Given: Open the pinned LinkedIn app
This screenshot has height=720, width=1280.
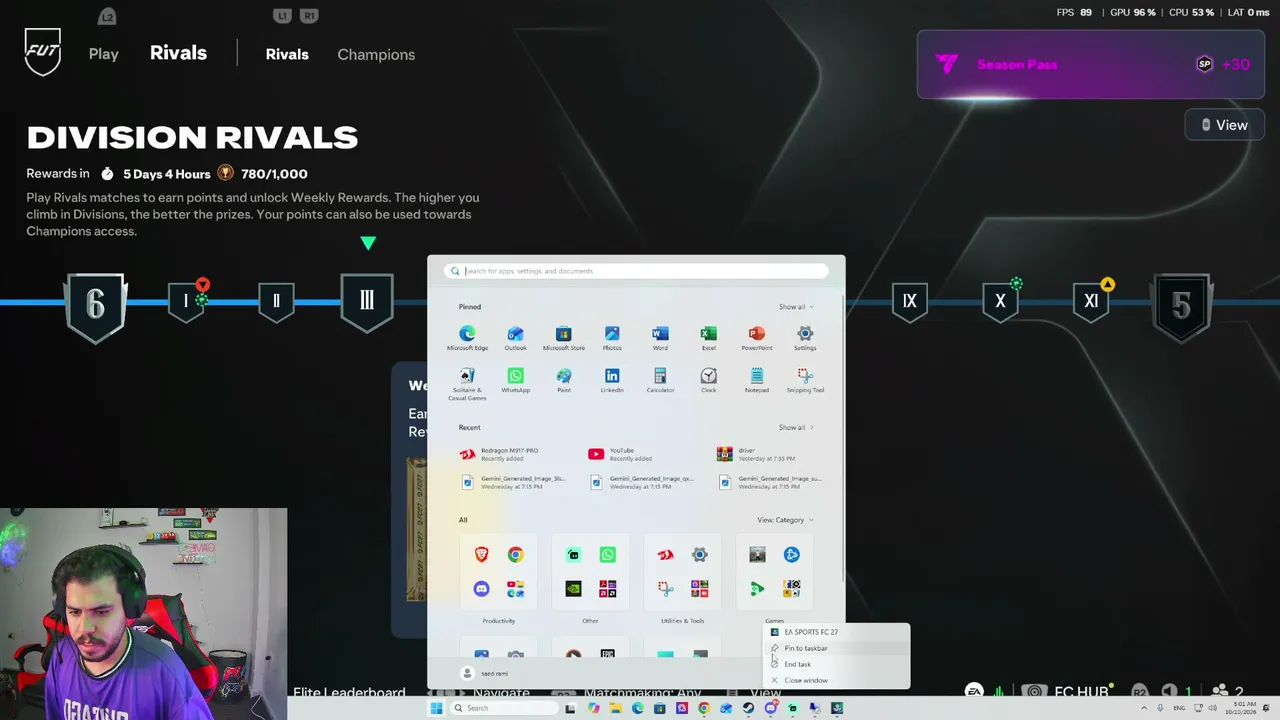Looking at the screenshot, I should coord(612,380).
